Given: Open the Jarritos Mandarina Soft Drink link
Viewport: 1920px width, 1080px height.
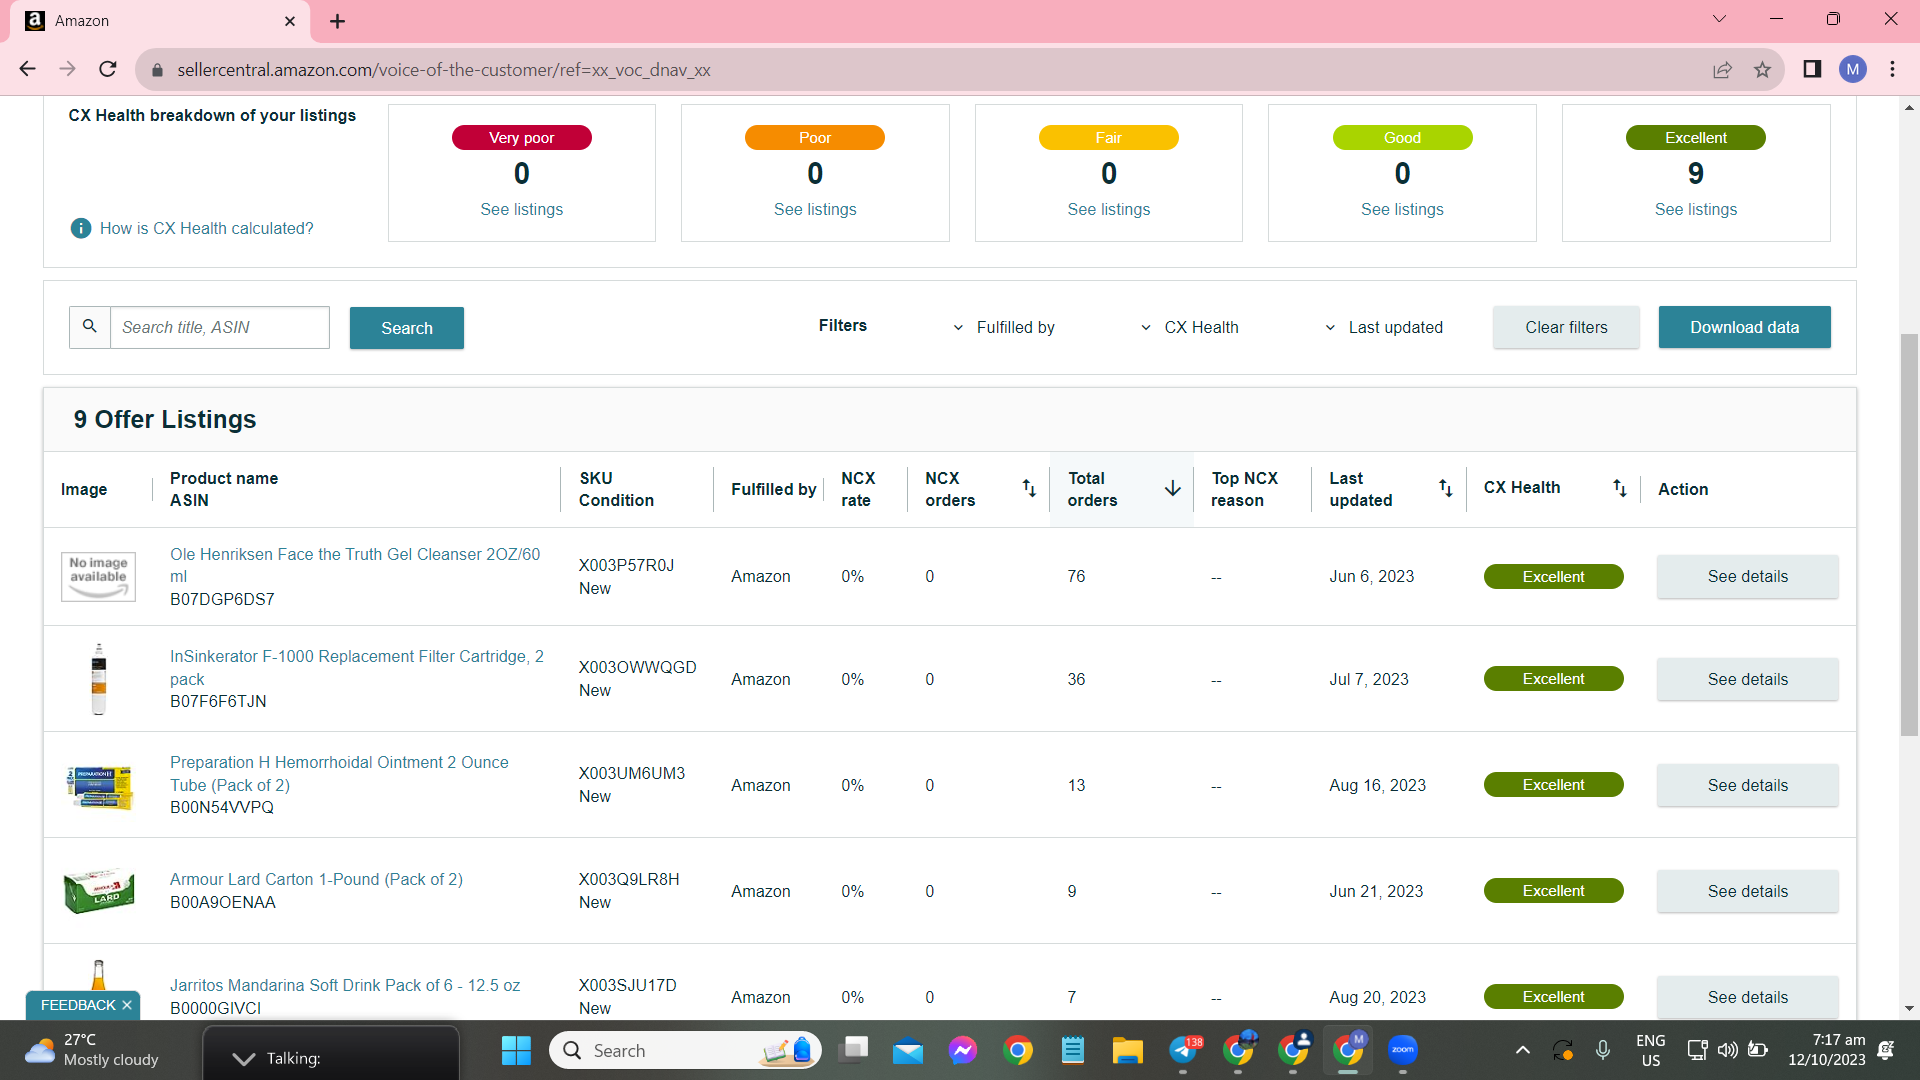Looking at the screenshot, I should tap(345, 985).
